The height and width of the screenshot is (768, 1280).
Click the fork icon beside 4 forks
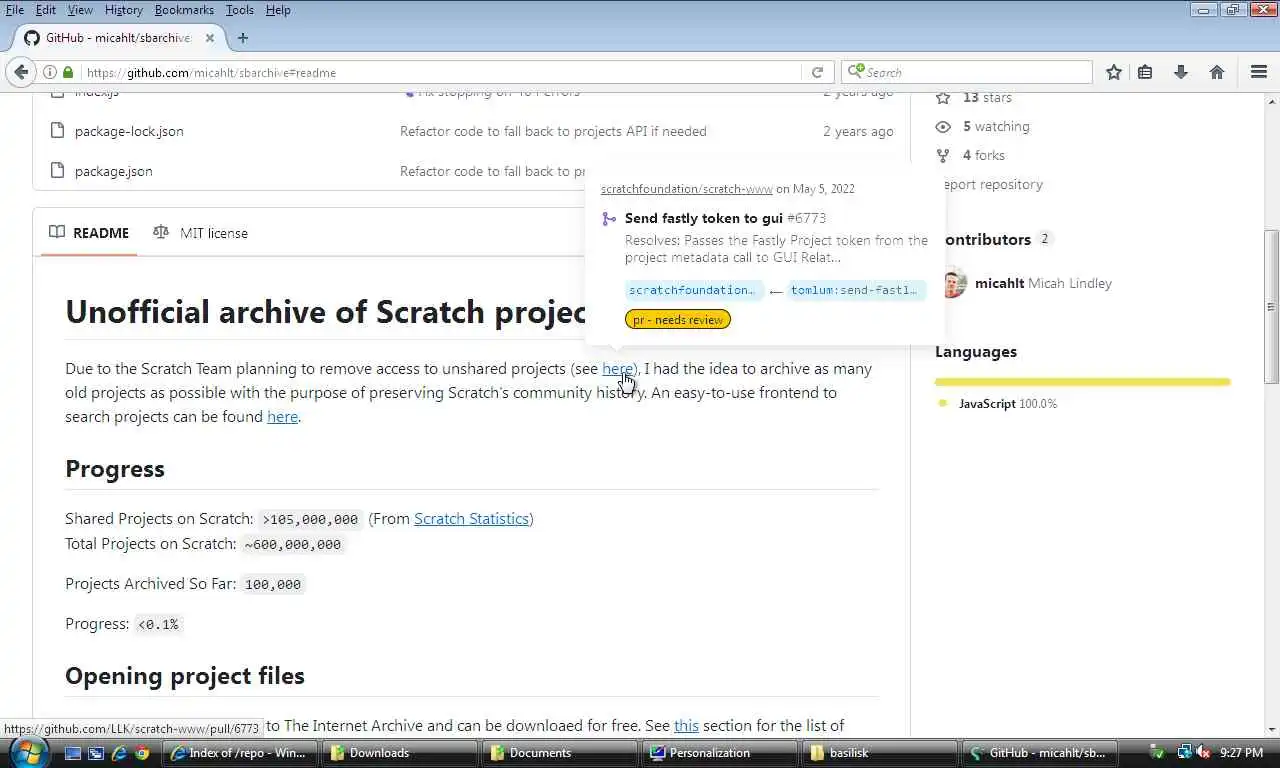[x=943, y=155]
